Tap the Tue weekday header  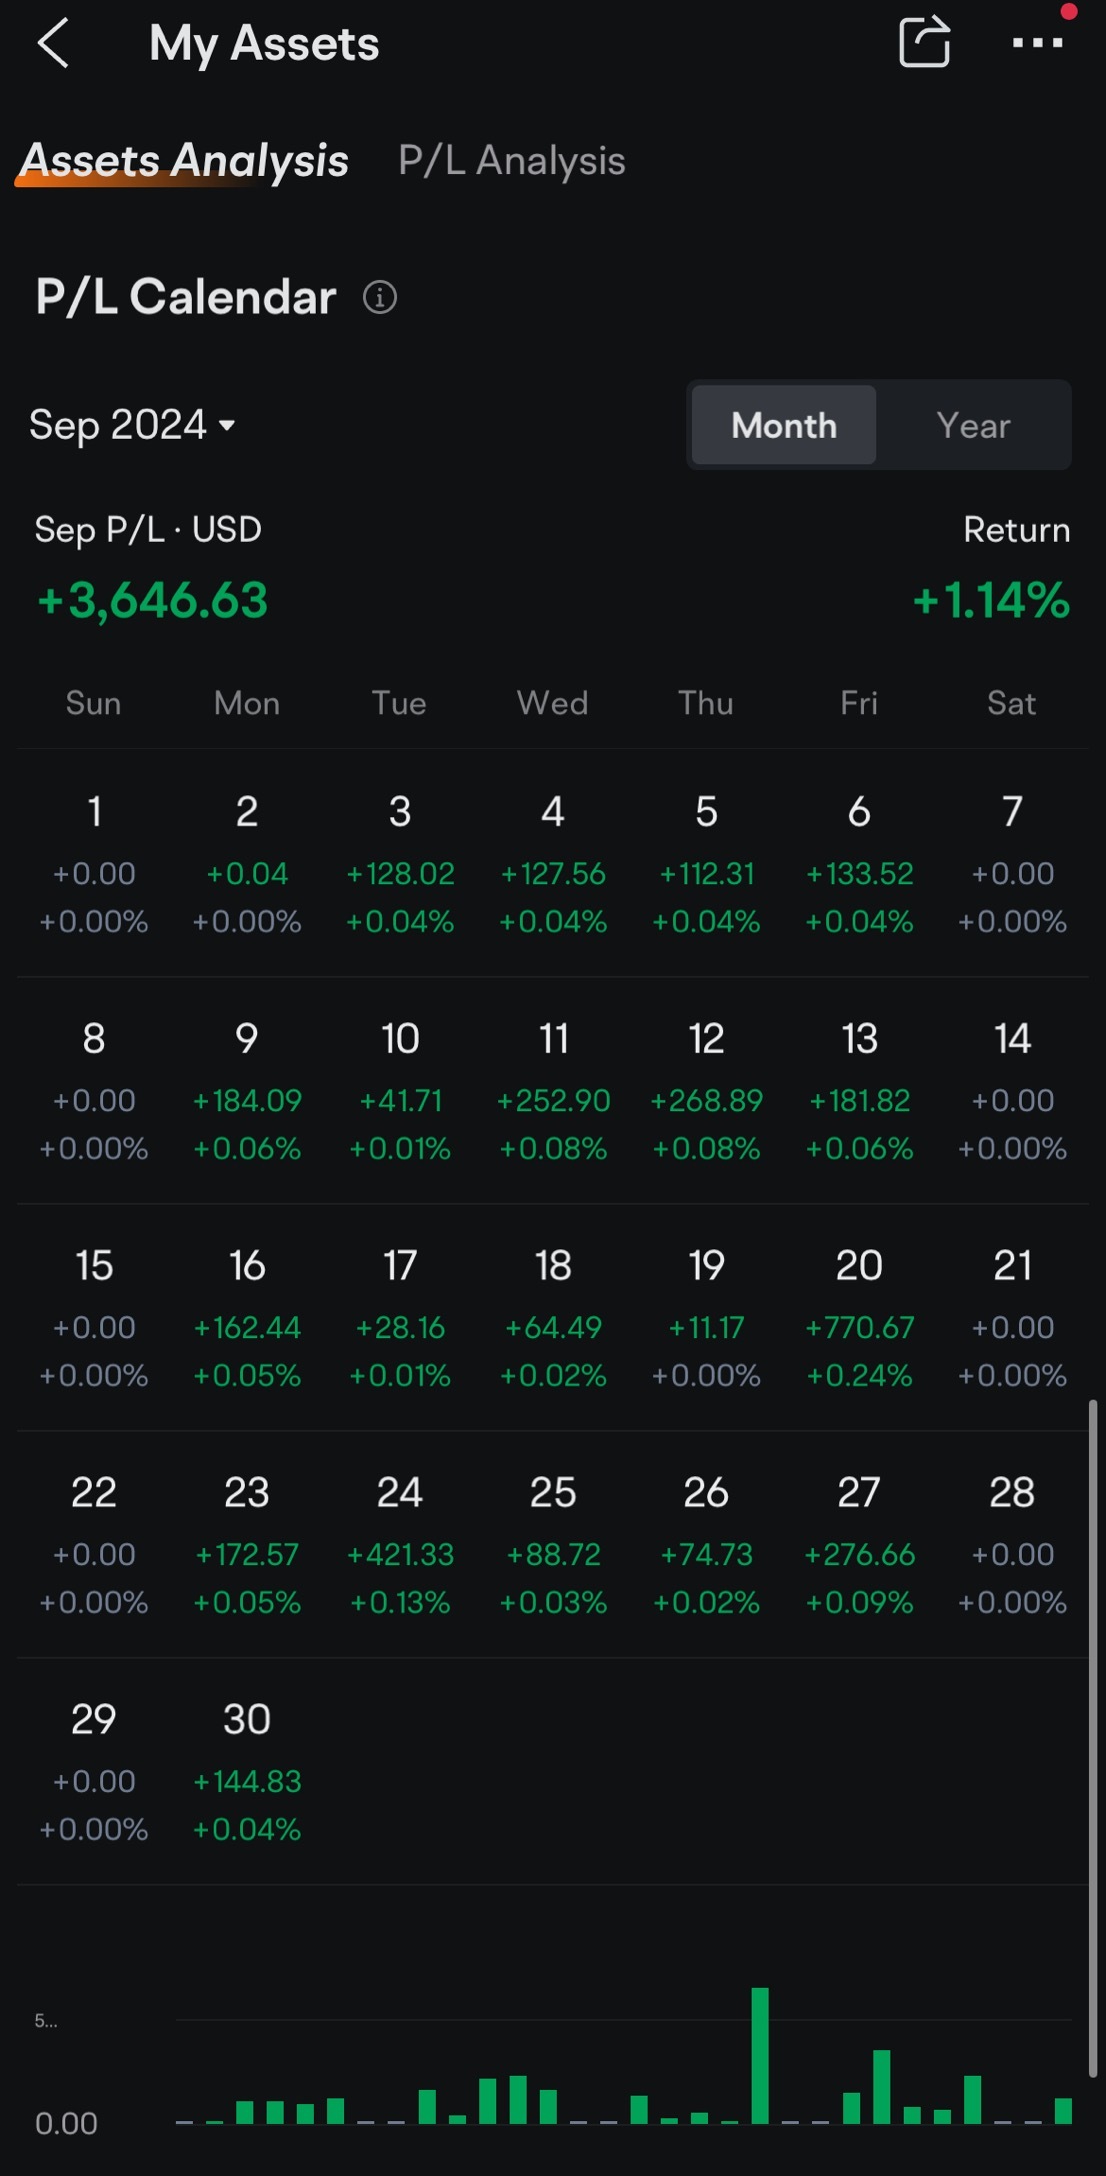400,703
